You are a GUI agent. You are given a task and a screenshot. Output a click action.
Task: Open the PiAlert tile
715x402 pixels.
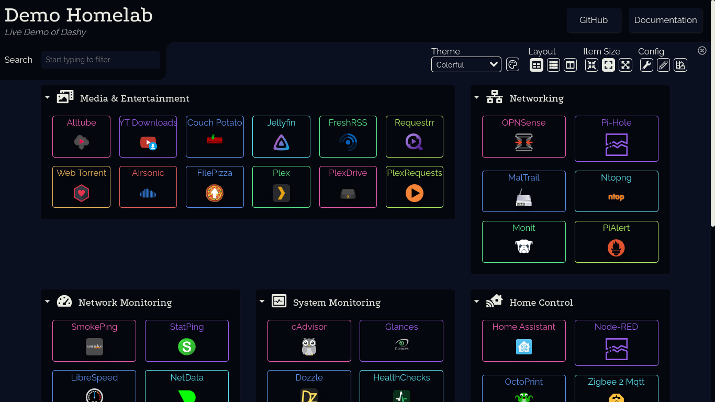point(617,242)
